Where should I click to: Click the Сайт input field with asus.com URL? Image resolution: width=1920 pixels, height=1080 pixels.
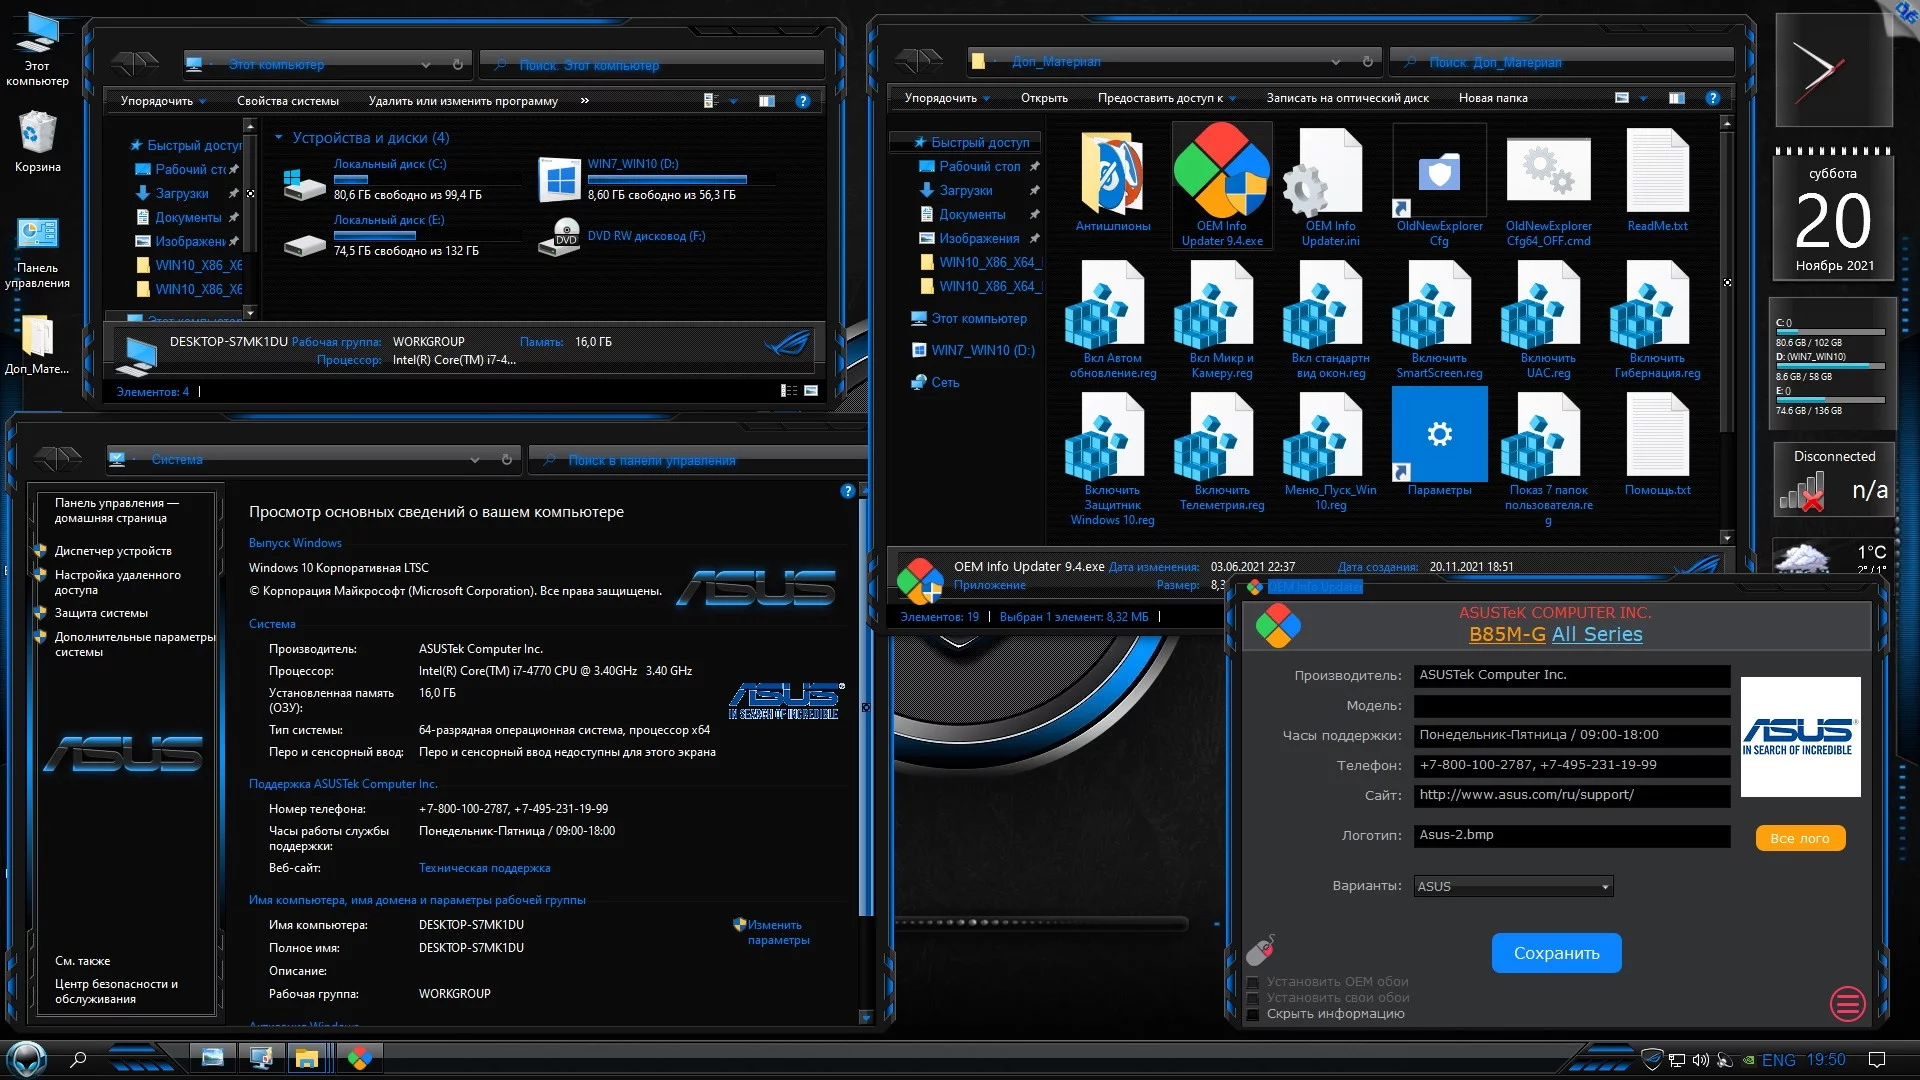point(1570,795)
